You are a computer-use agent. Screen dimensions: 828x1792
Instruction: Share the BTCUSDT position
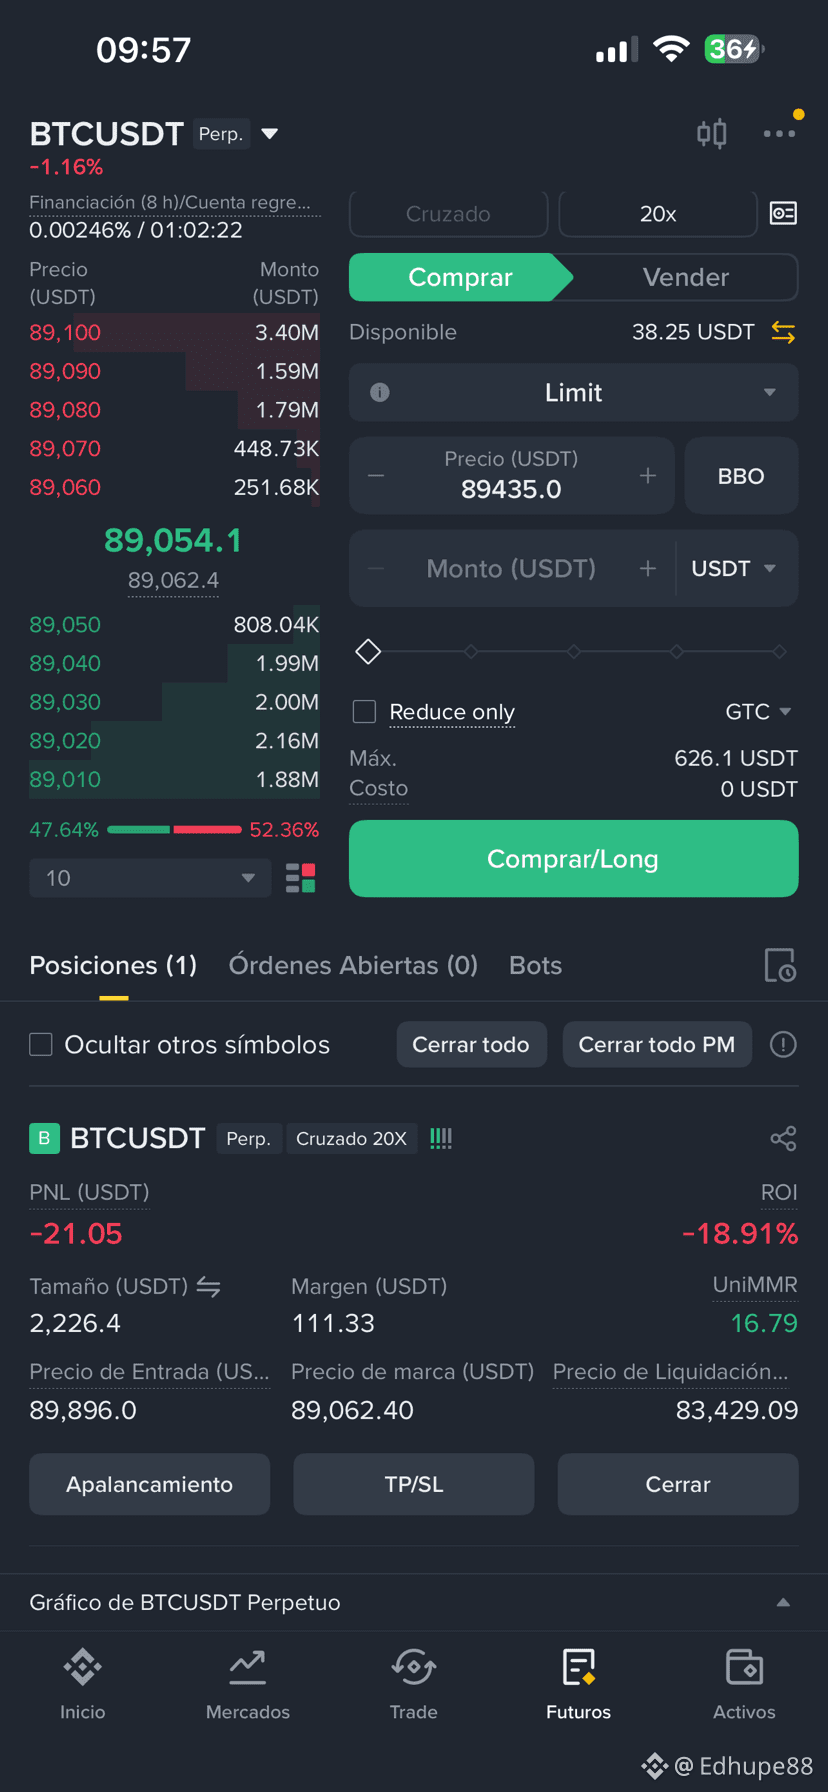783,1138
